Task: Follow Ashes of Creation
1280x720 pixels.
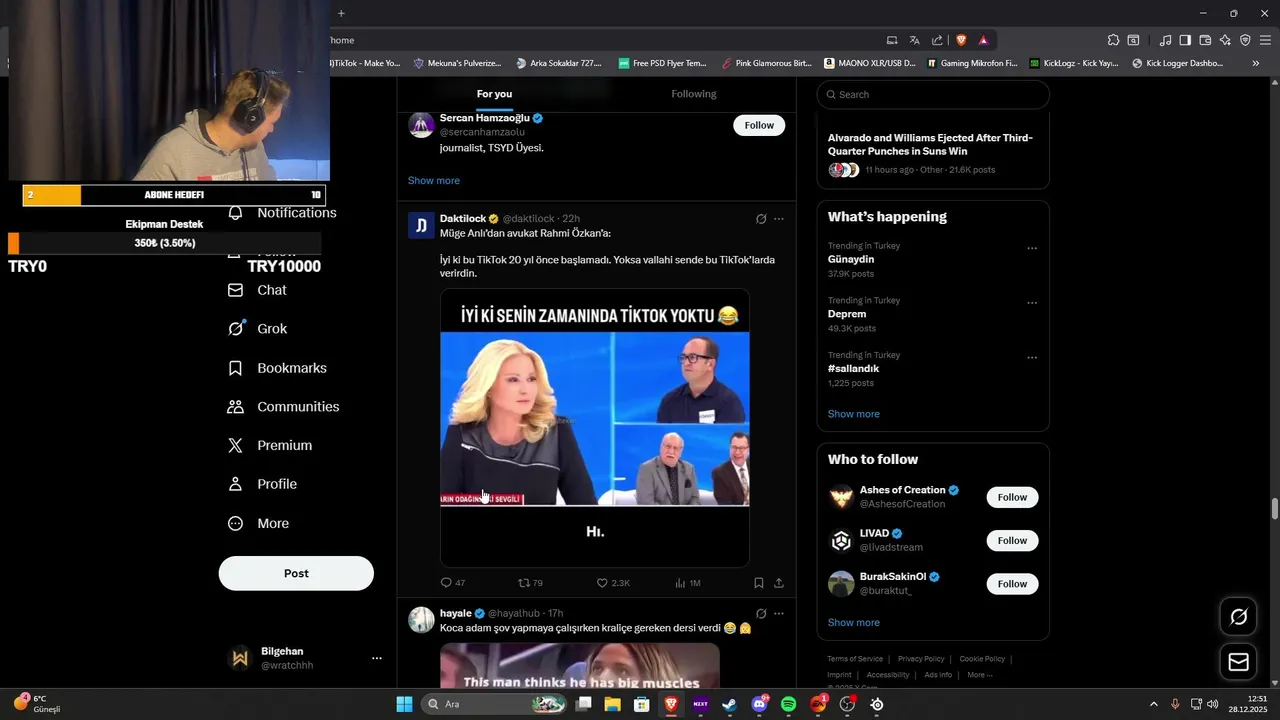Action: tap(1012, 497)
